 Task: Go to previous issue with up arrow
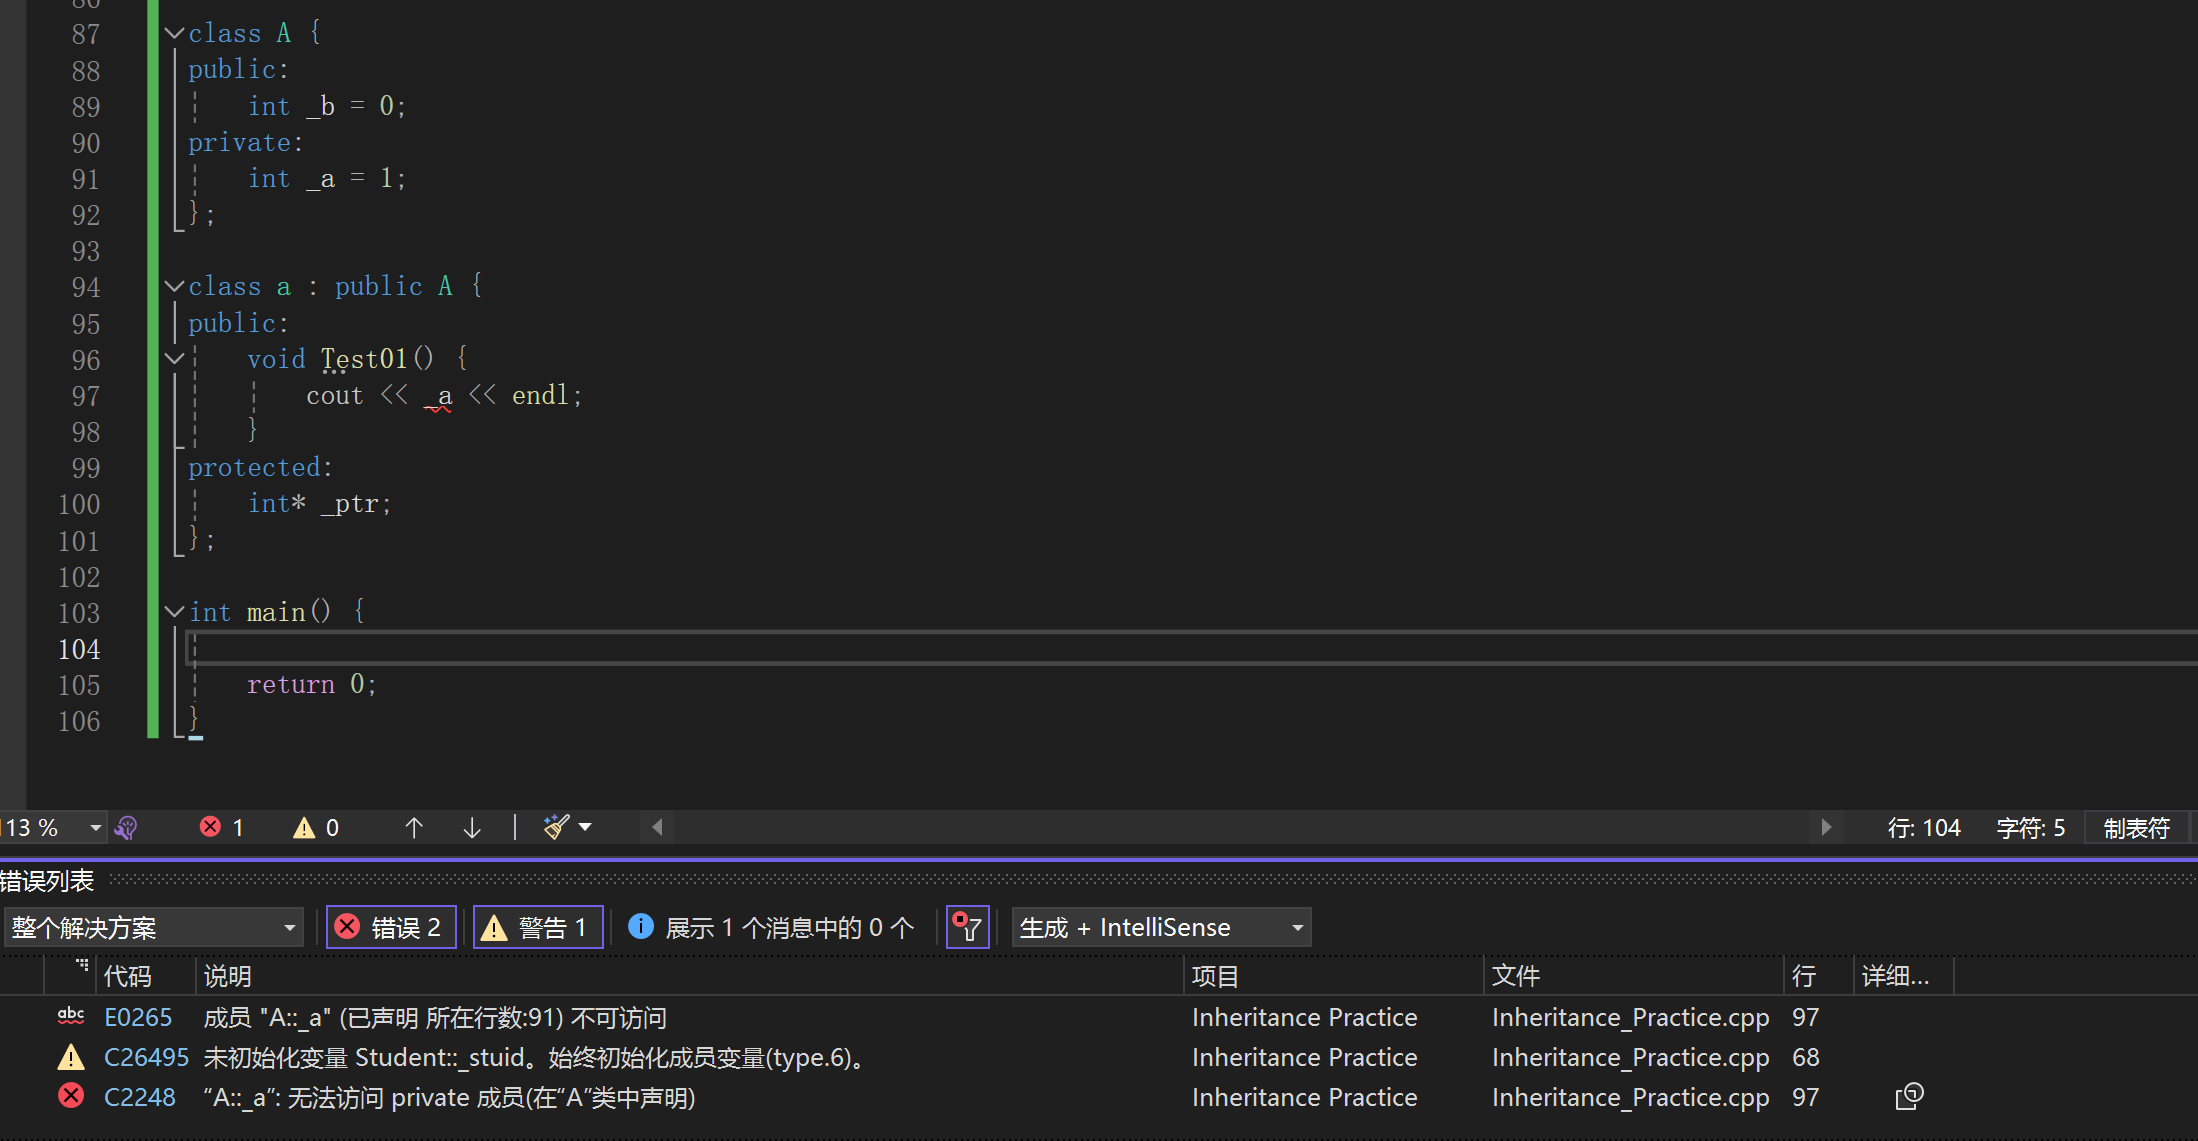click(414, 827)
